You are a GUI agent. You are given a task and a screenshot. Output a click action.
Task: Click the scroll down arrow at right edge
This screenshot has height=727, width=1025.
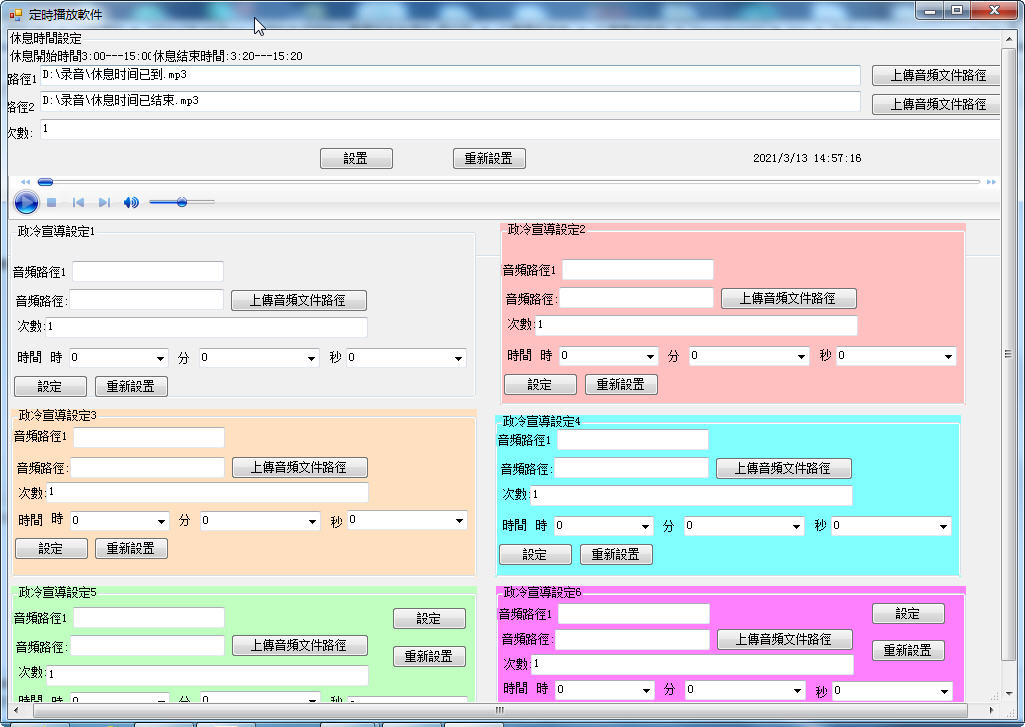[x=1008, y=693]
